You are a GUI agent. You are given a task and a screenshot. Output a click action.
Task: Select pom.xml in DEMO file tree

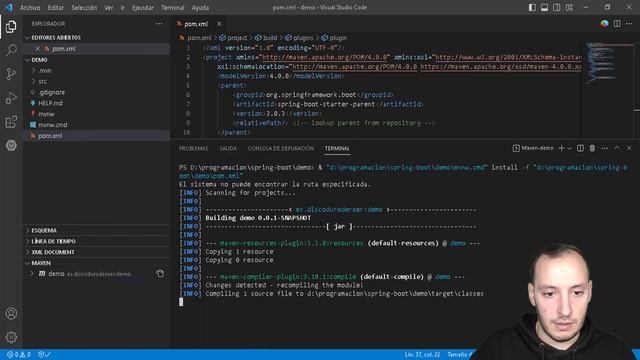[96, 136]
